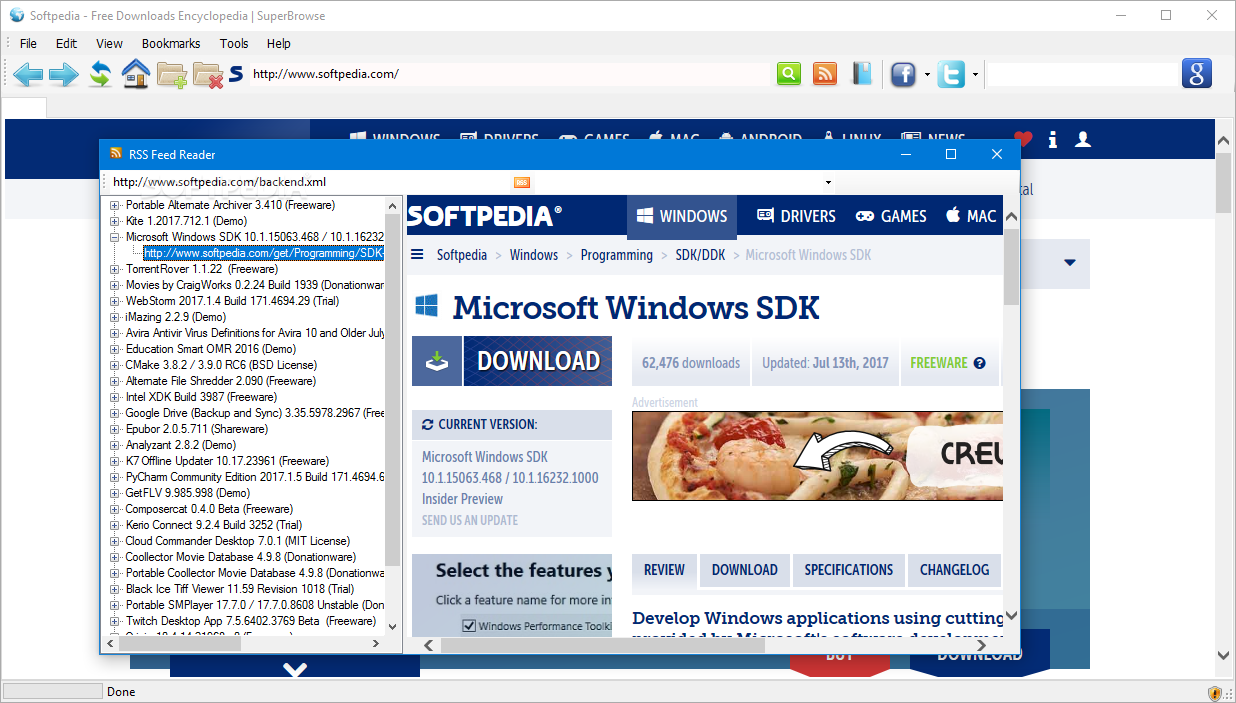Select the highlighted softpedia.com/get/Programming URL item
The height and width of the screenshot is (703, 1236).
click(x=263, y=253)
